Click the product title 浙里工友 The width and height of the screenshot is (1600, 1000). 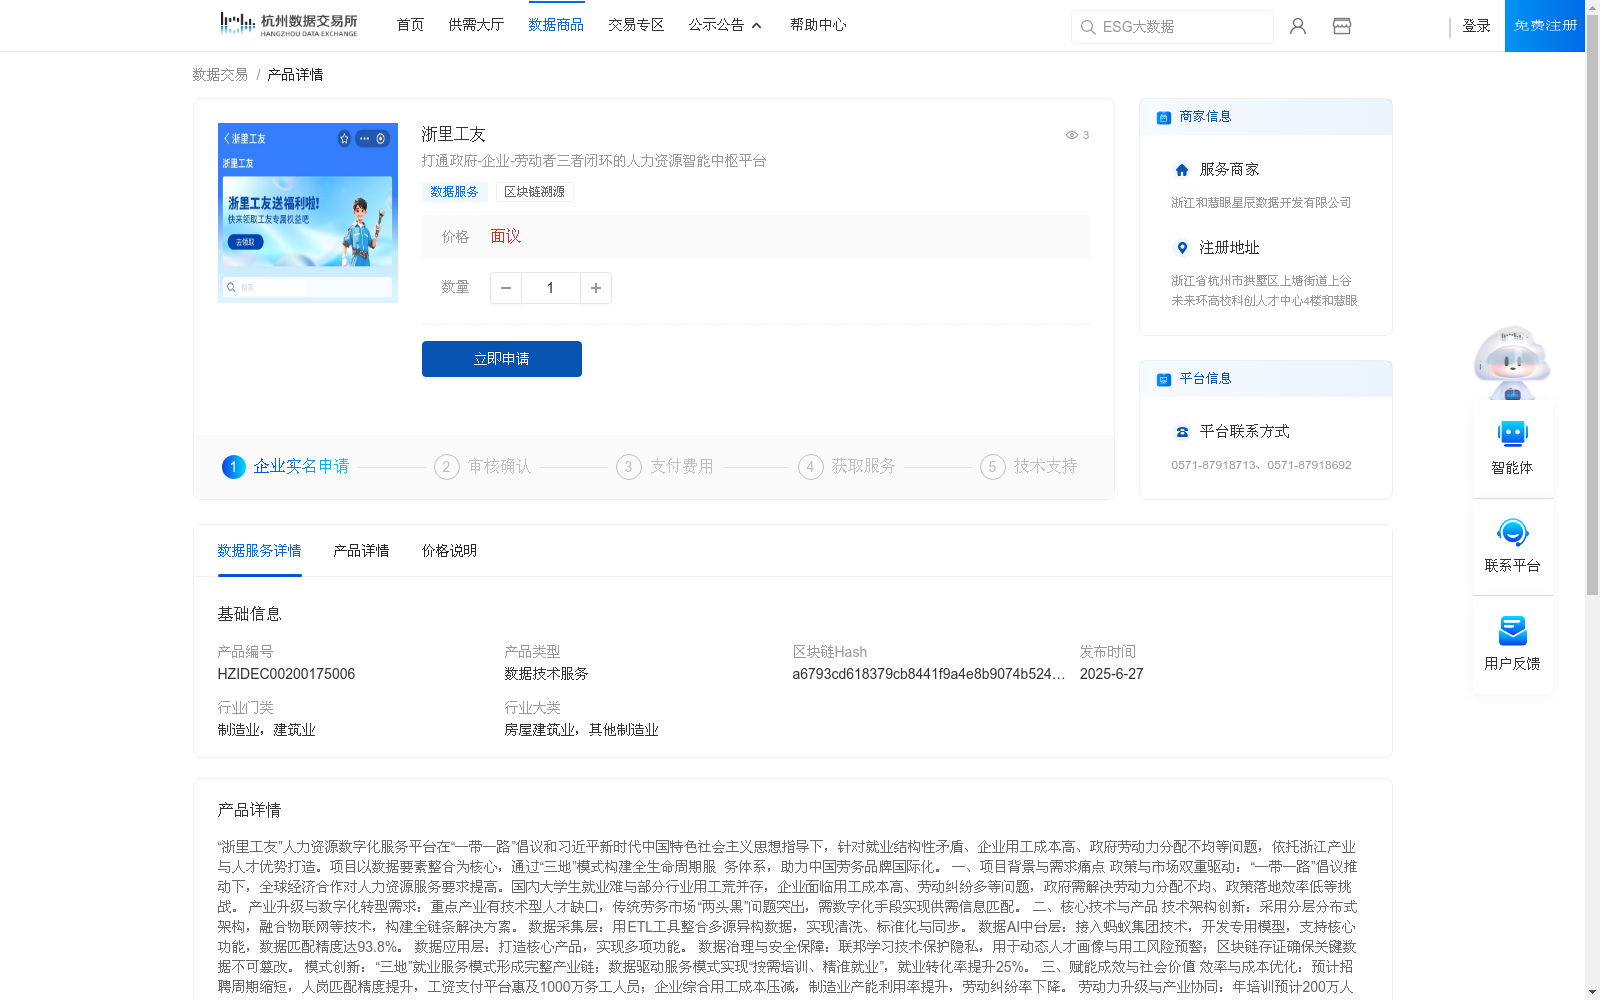pos(453,134)
